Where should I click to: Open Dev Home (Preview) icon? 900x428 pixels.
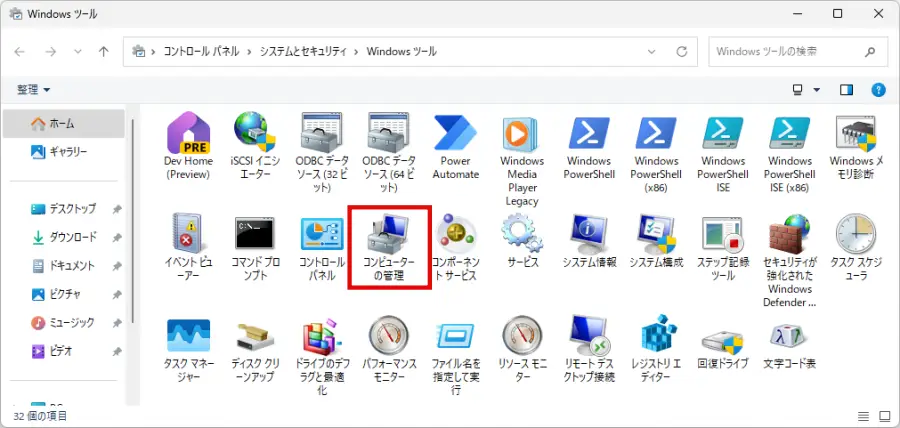click(x=188, y=133)
